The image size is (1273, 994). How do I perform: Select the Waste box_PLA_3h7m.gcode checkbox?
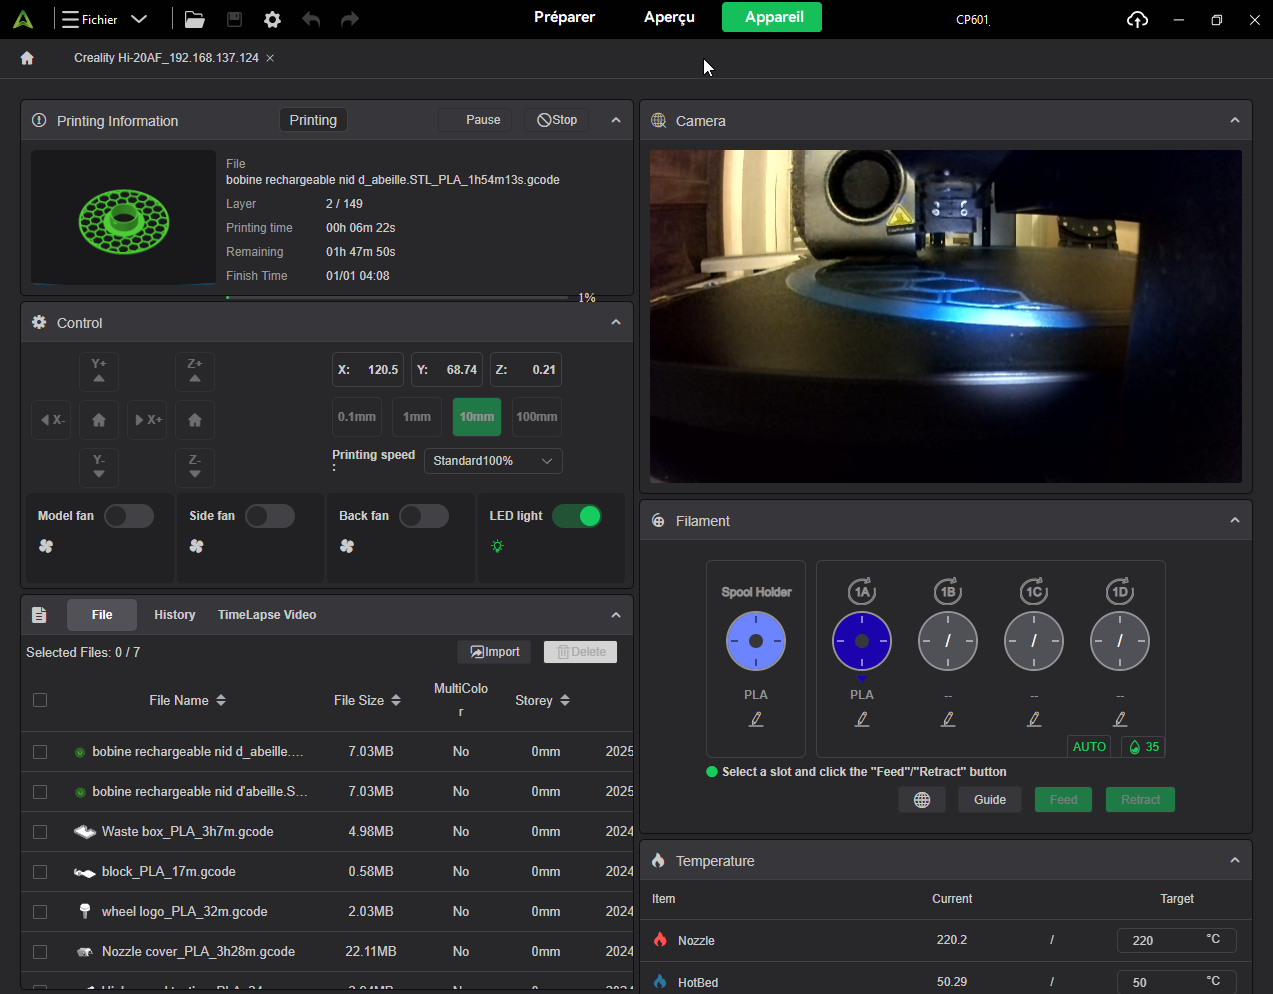40,832
